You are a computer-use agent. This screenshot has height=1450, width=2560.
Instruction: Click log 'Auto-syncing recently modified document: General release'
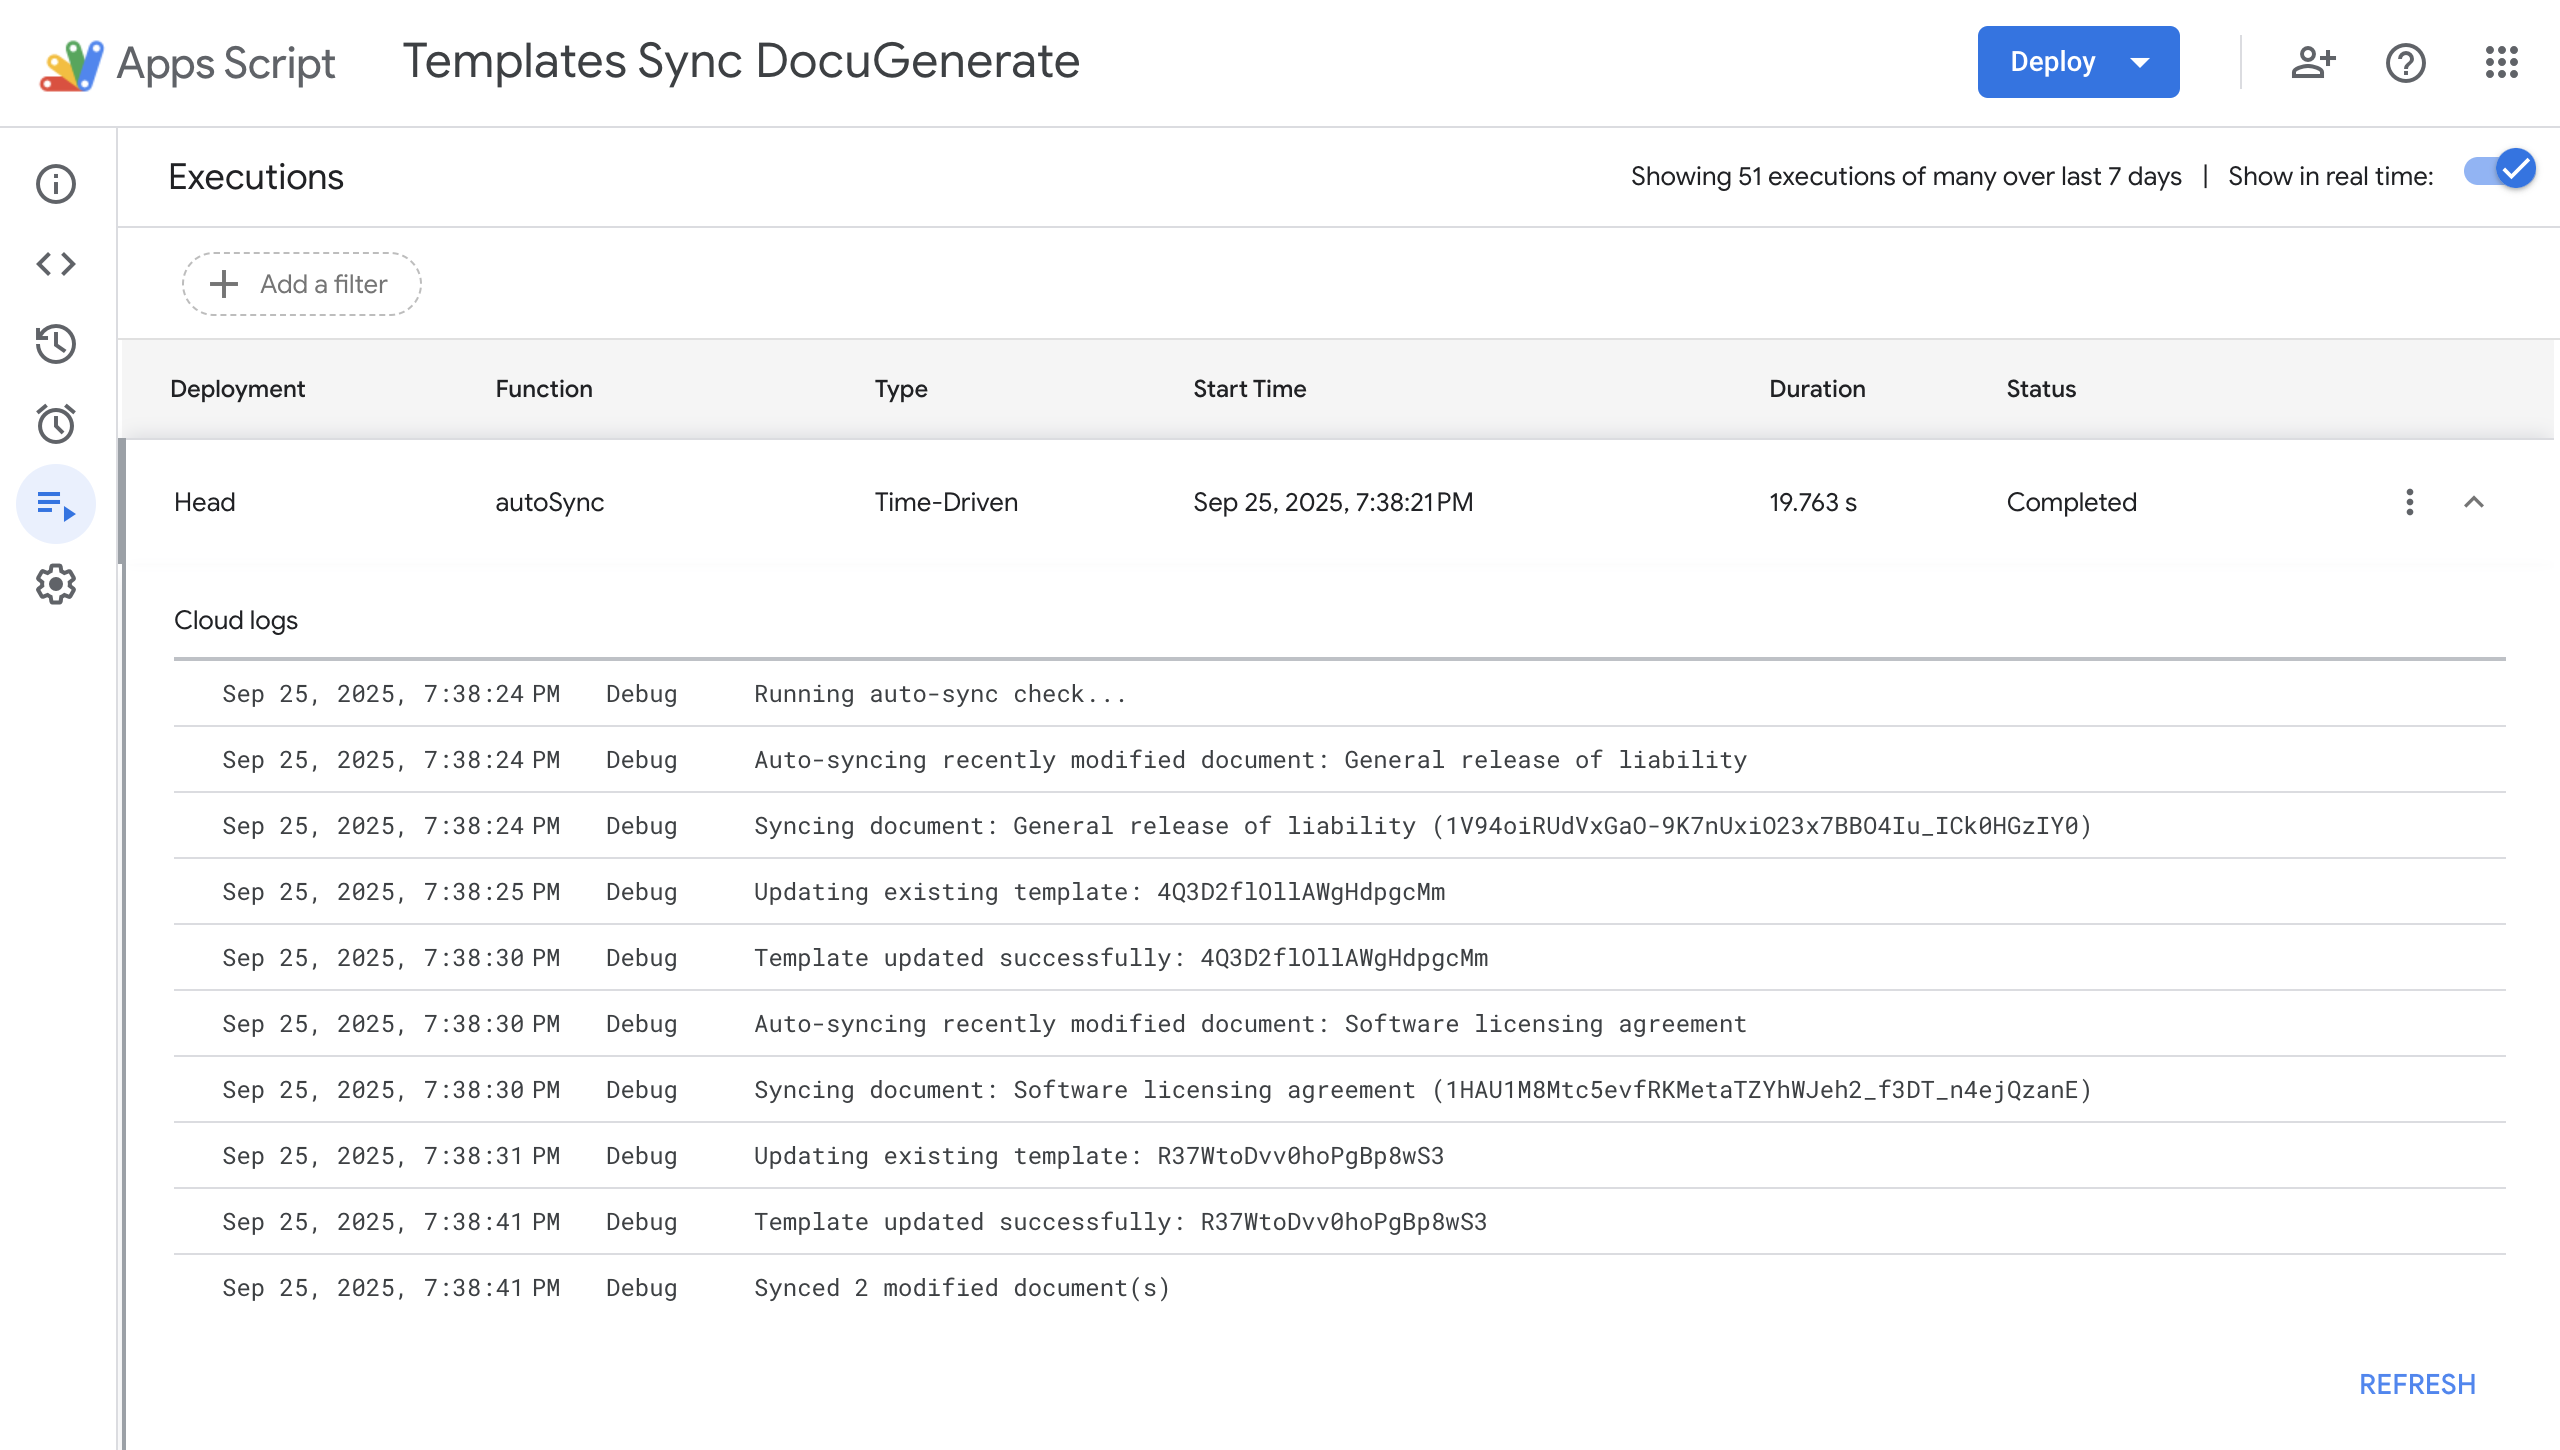click(1339, 760)
